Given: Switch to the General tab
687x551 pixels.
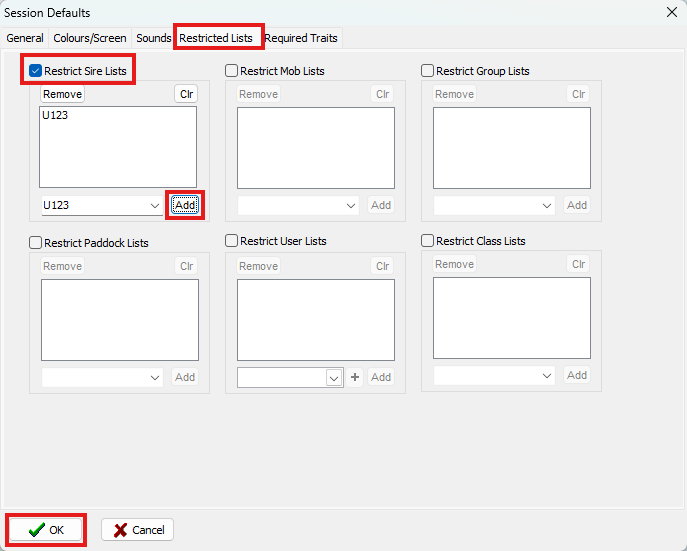Looking at the screenshot, I should [25, 38].
